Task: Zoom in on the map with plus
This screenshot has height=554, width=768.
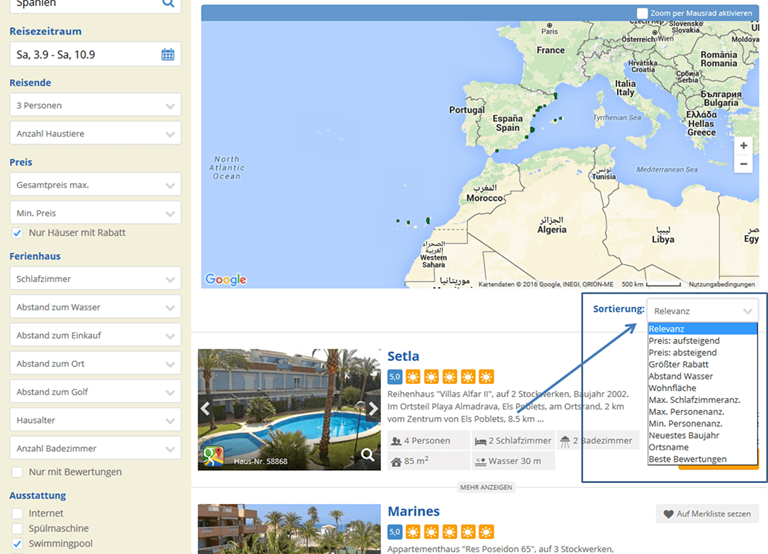Action: [743, 146]
